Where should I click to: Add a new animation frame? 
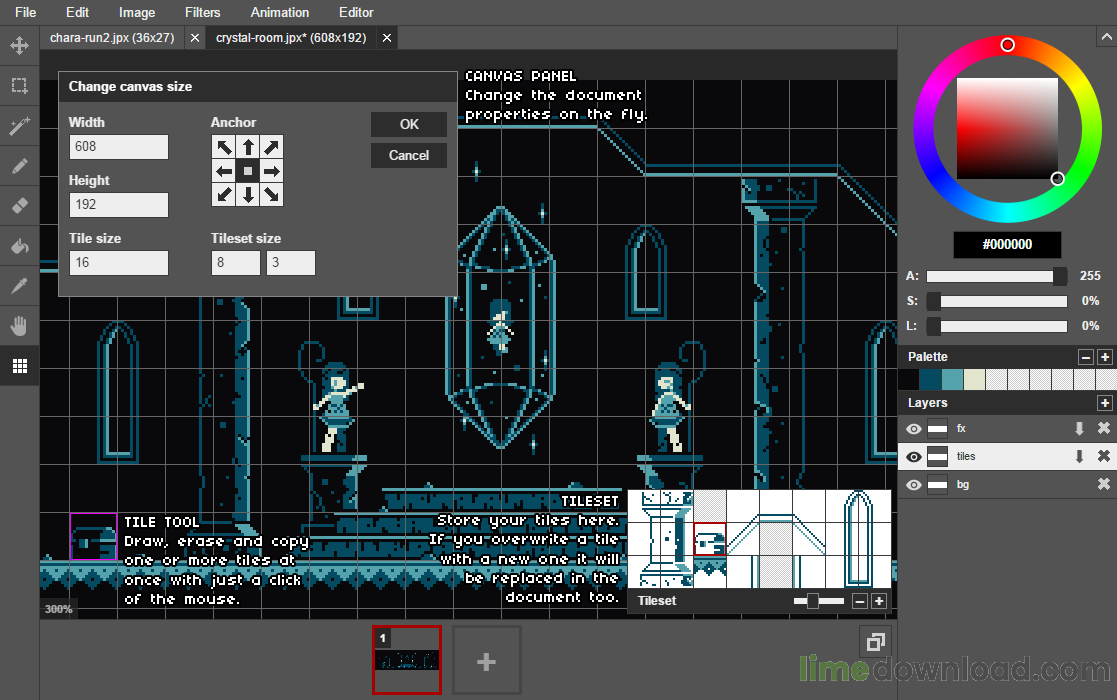click(x=486, y=661)
